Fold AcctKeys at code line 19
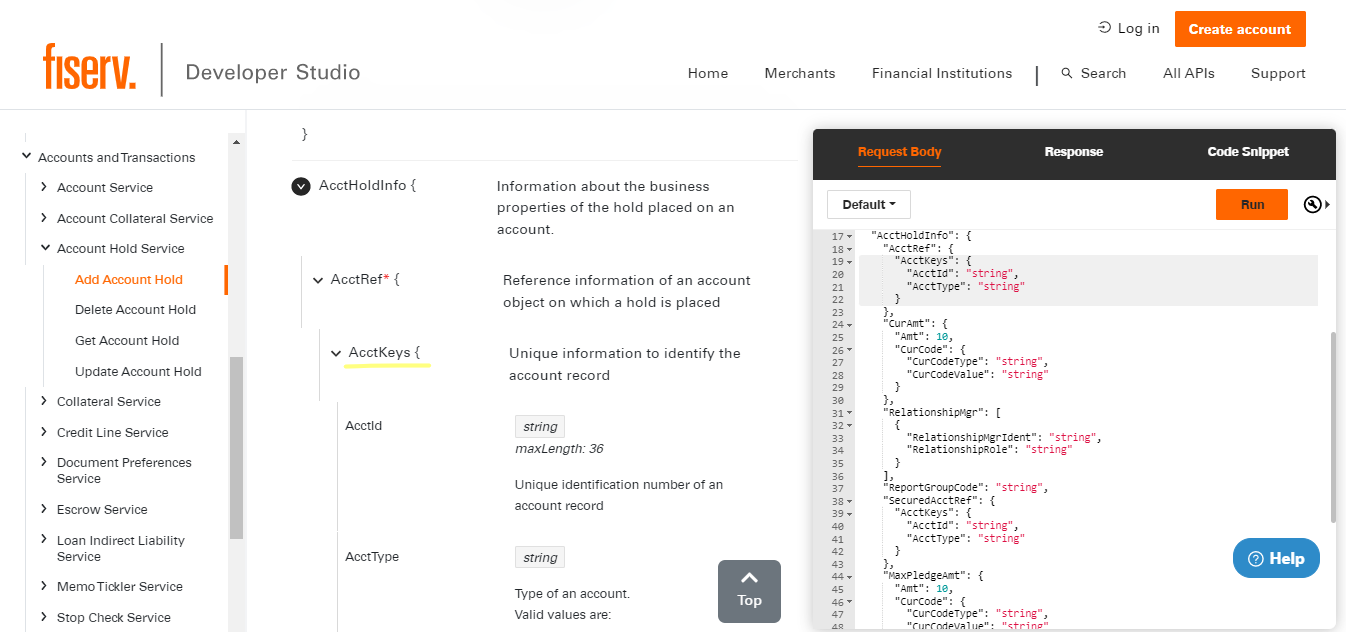The width and height of the screenshot is (1346, 632). [x=850, y=262]
